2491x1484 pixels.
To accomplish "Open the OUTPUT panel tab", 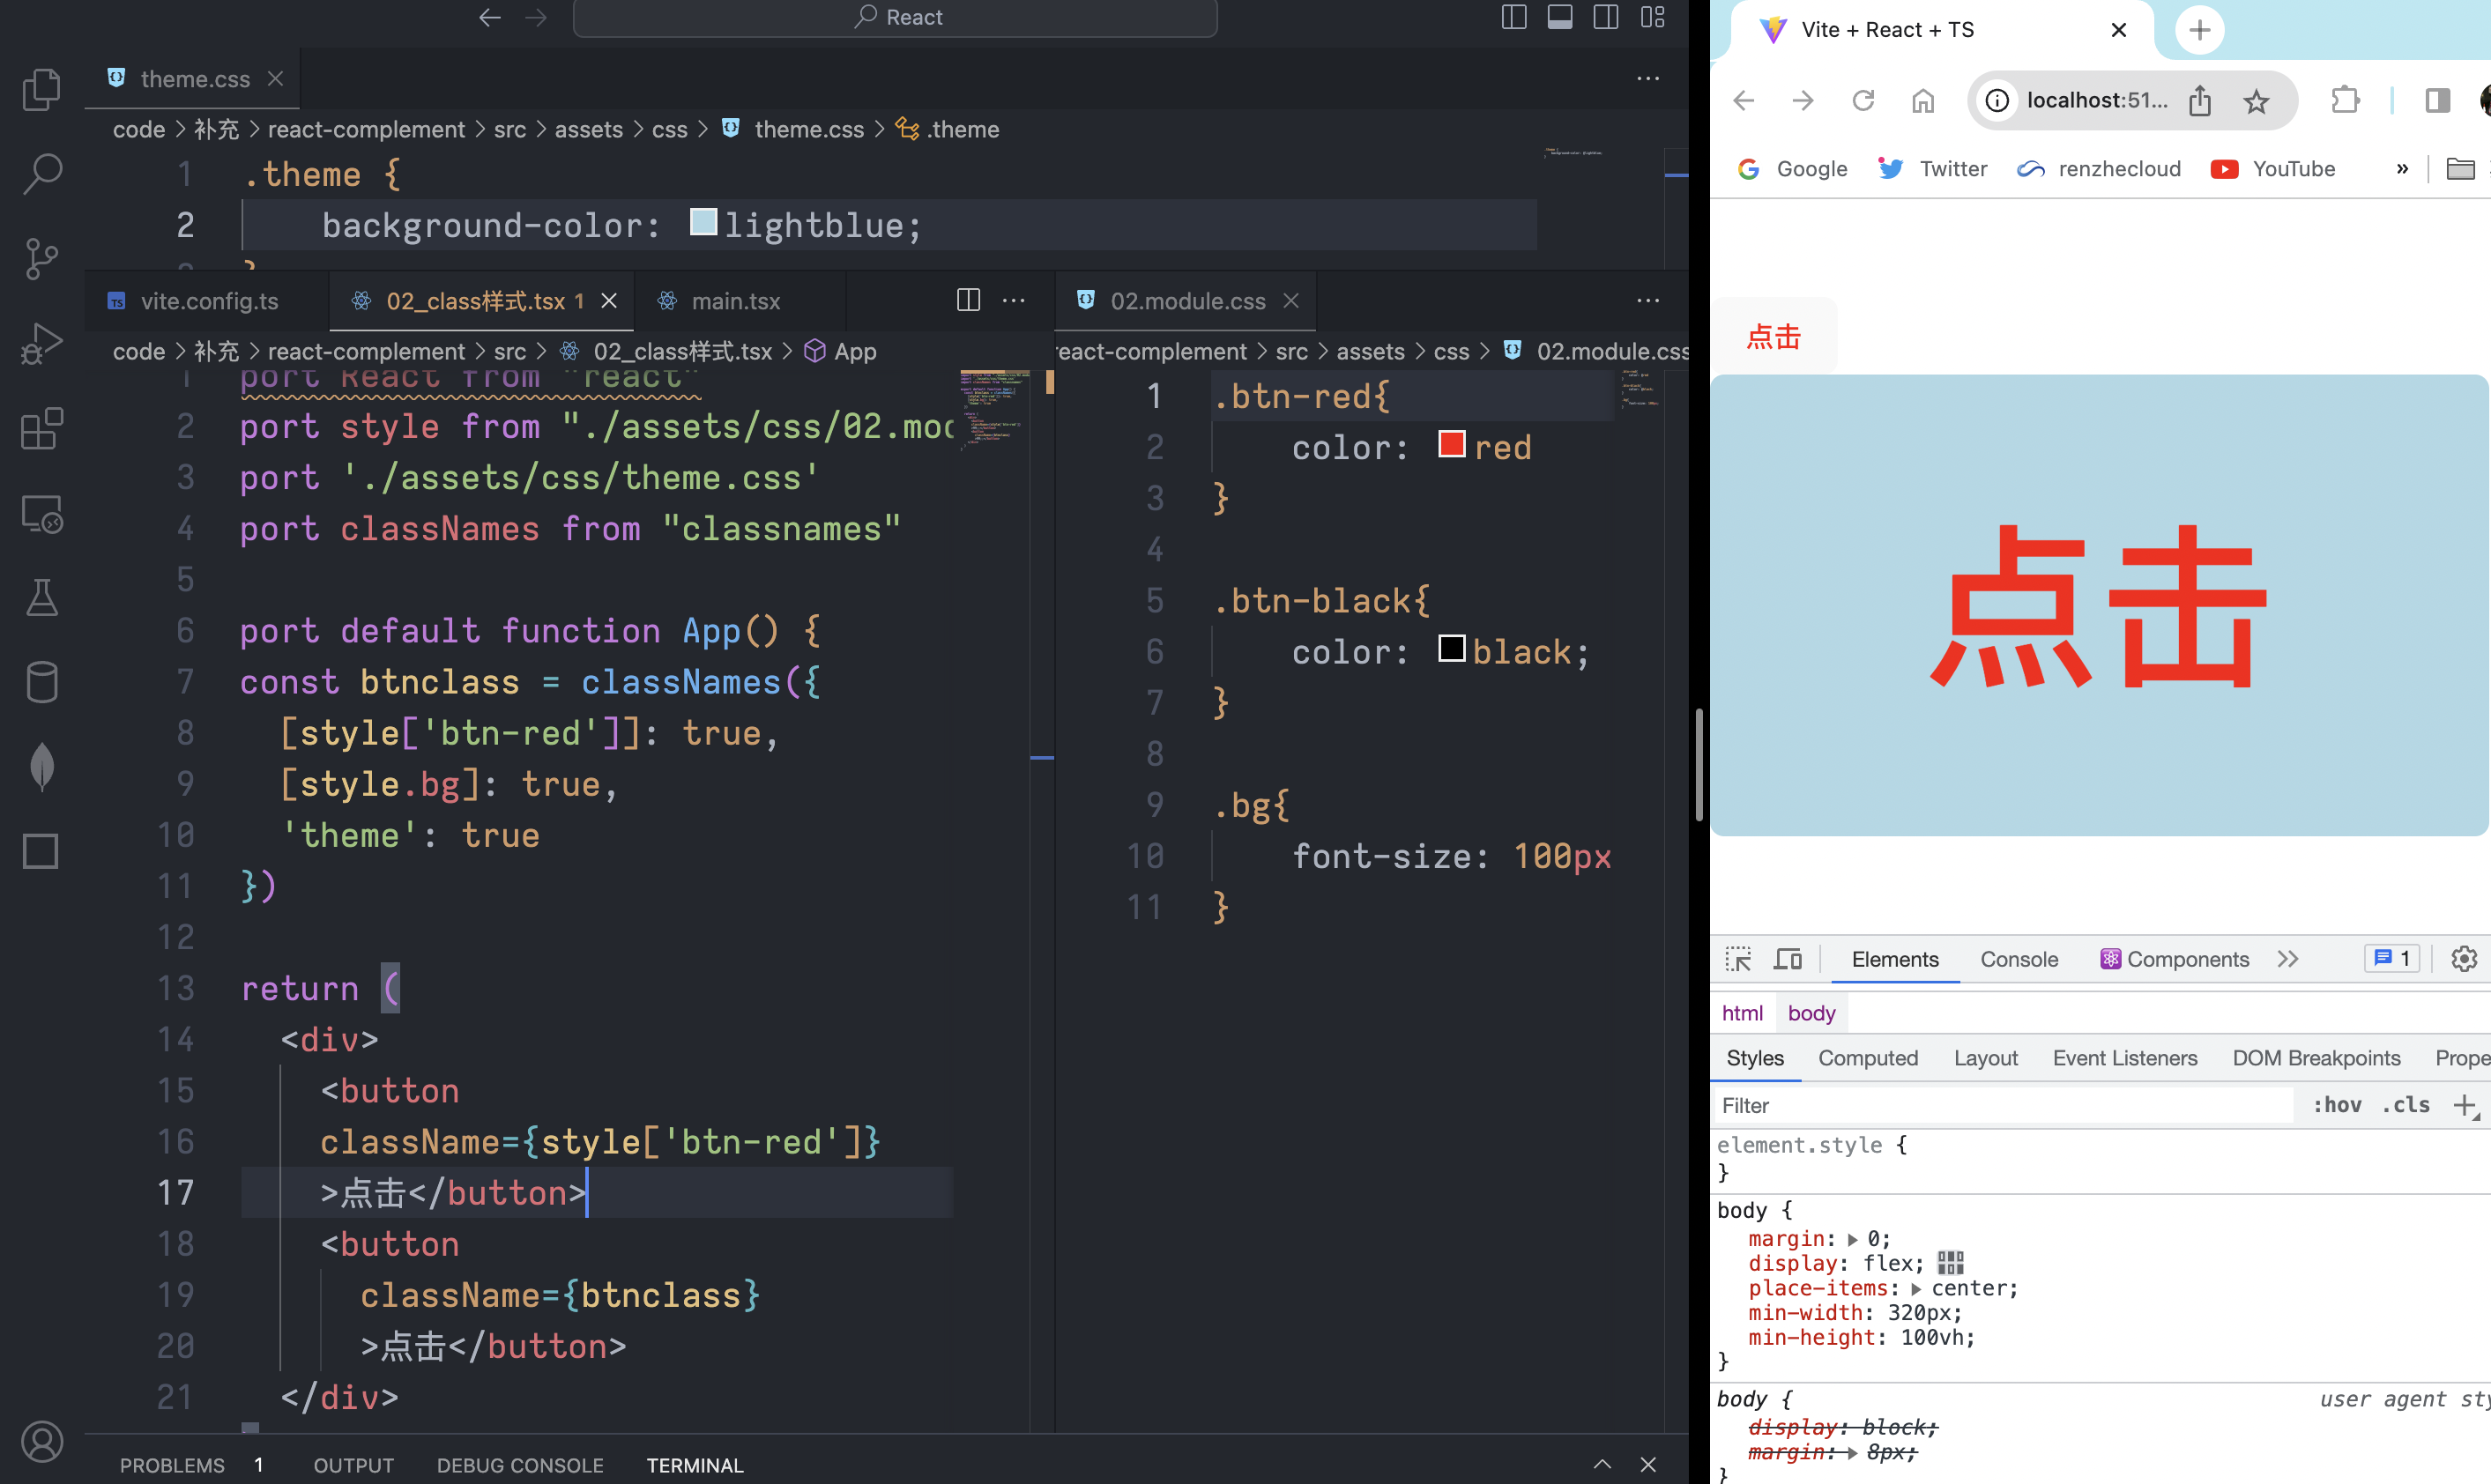I will [354, 1465].
